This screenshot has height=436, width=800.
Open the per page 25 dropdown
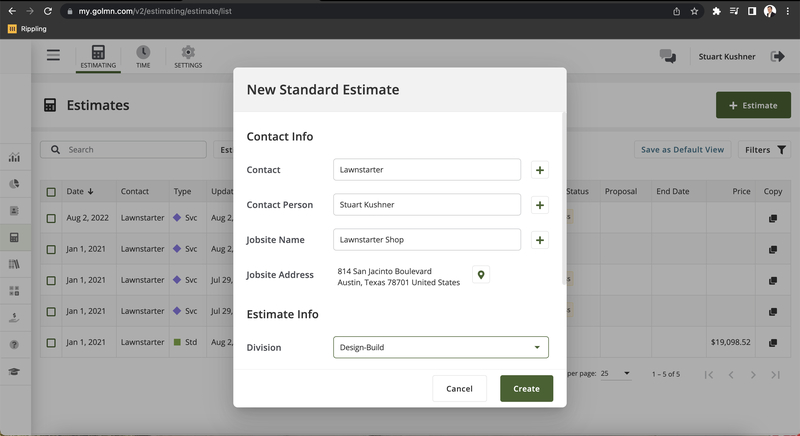(x=616, y=373)
